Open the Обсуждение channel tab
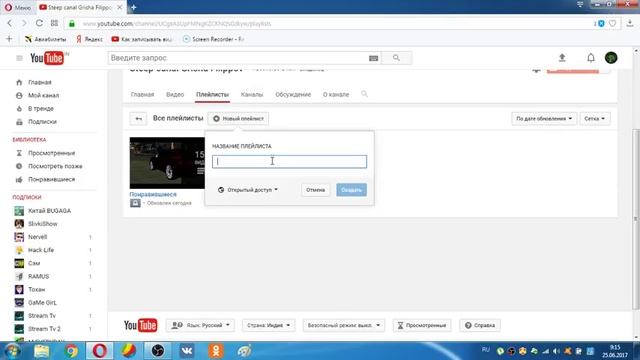This screenshot has width=640, height=360. tap(293, 94)
